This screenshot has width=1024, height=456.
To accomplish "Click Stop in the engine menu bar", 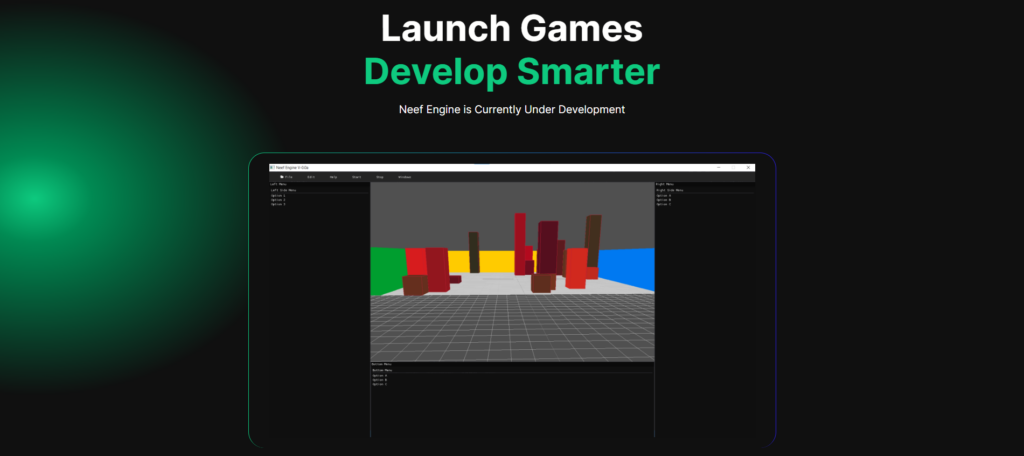I will click(x=379, y=177).
